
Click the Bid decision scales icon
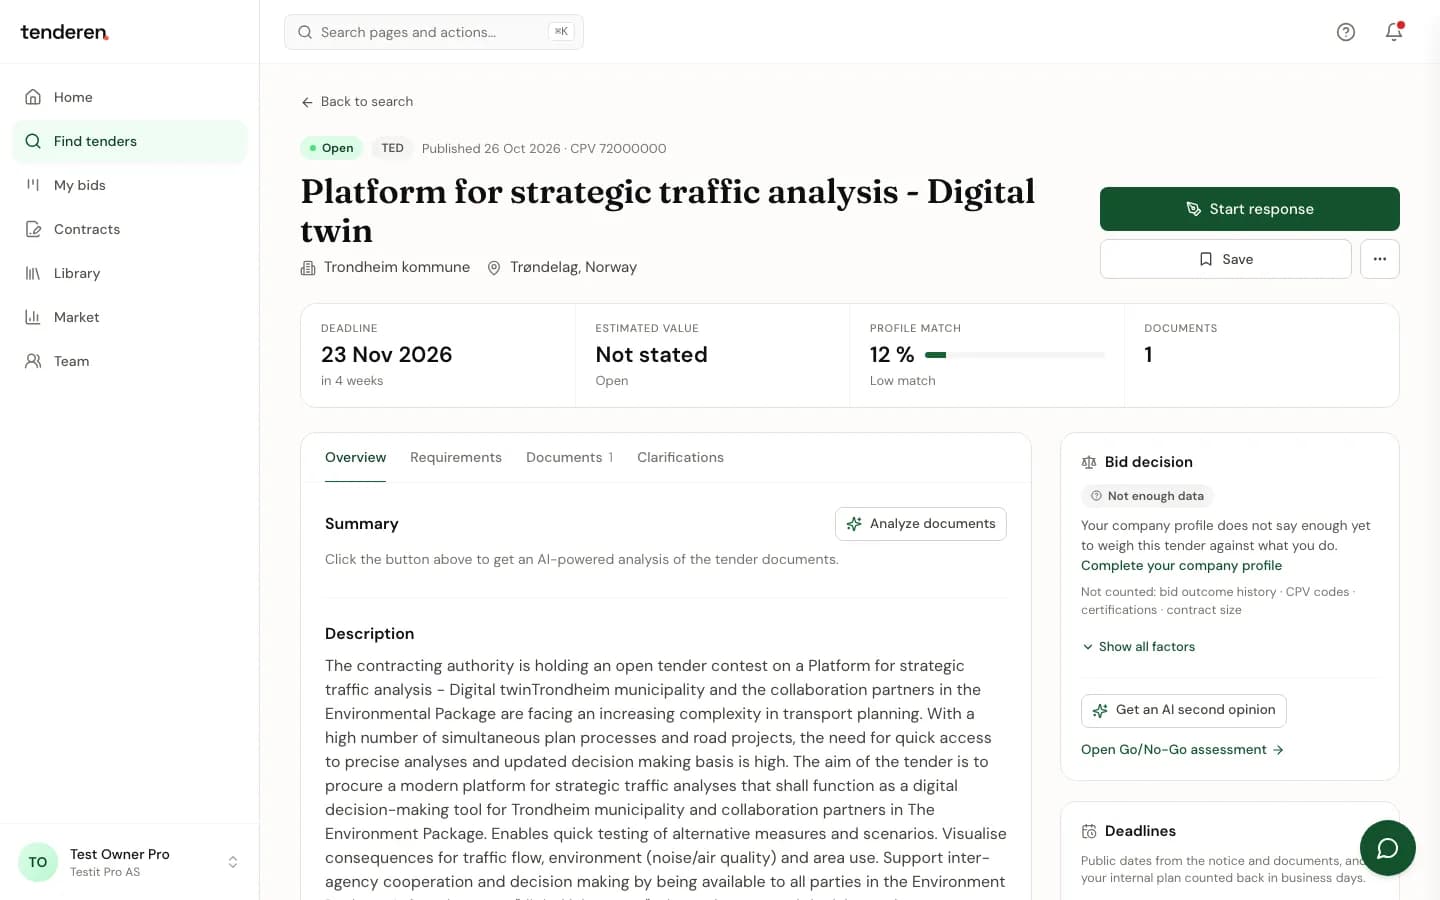click(x=1089, y=462)
